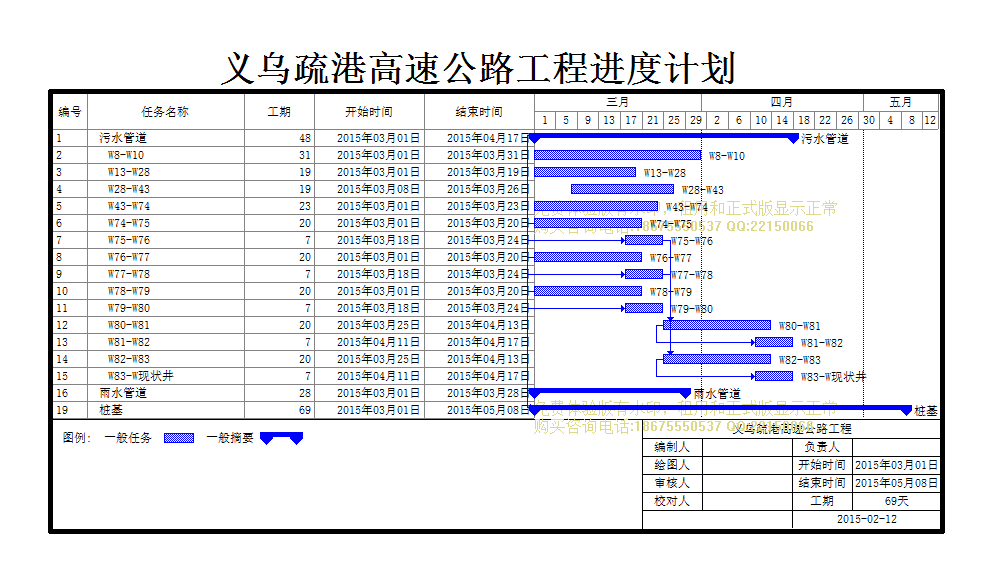The height and width of the screenshot is (580, 991).
Task: Select the W82-W83 Gantt bar
Action: (717, 359)
